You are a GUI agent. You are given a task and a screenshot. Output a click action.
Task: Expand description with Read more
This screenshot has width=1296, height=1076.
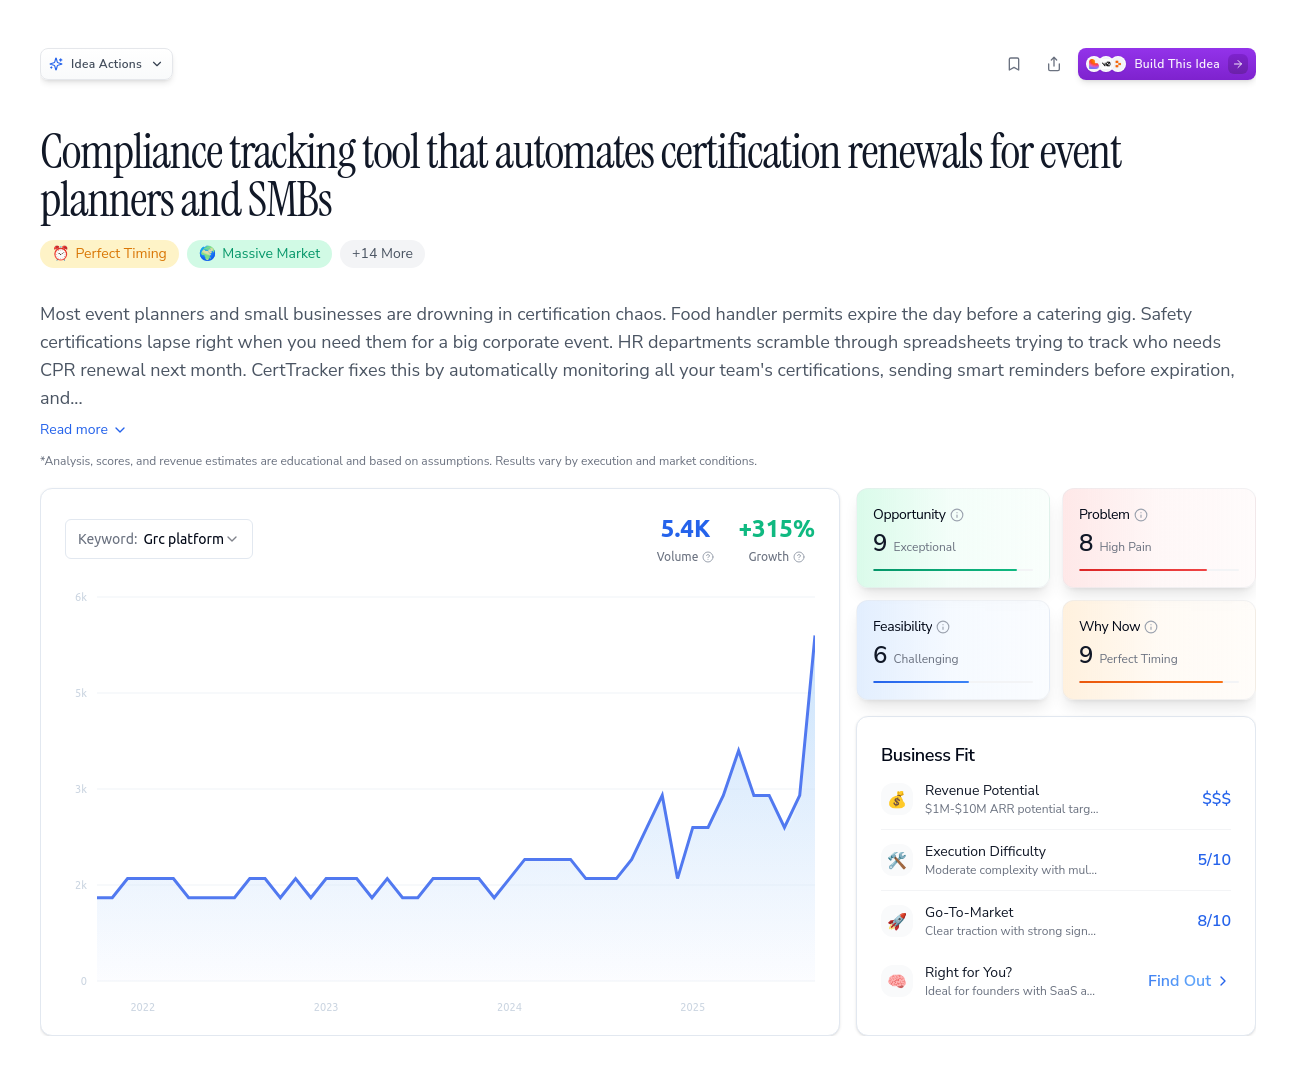(x=83, y=429)
